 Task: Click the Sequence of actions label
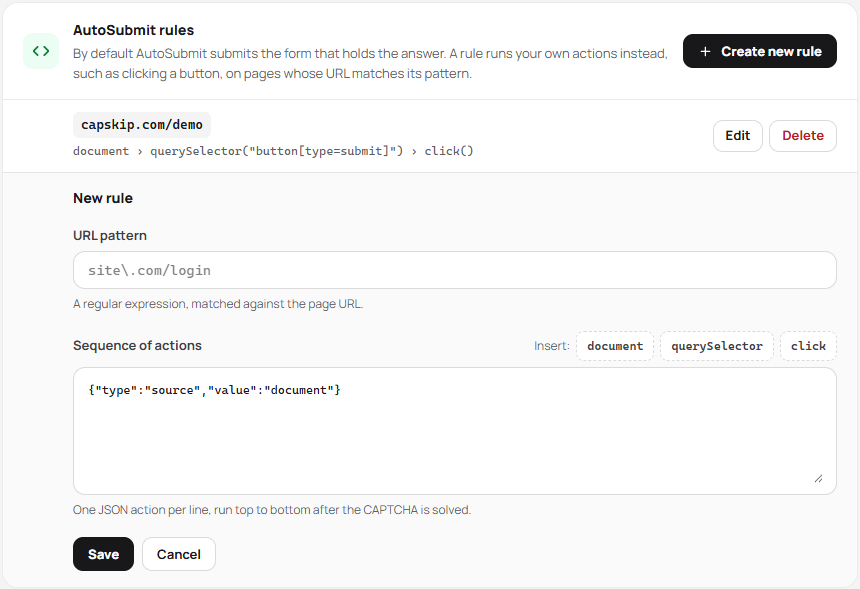(137, 346)
